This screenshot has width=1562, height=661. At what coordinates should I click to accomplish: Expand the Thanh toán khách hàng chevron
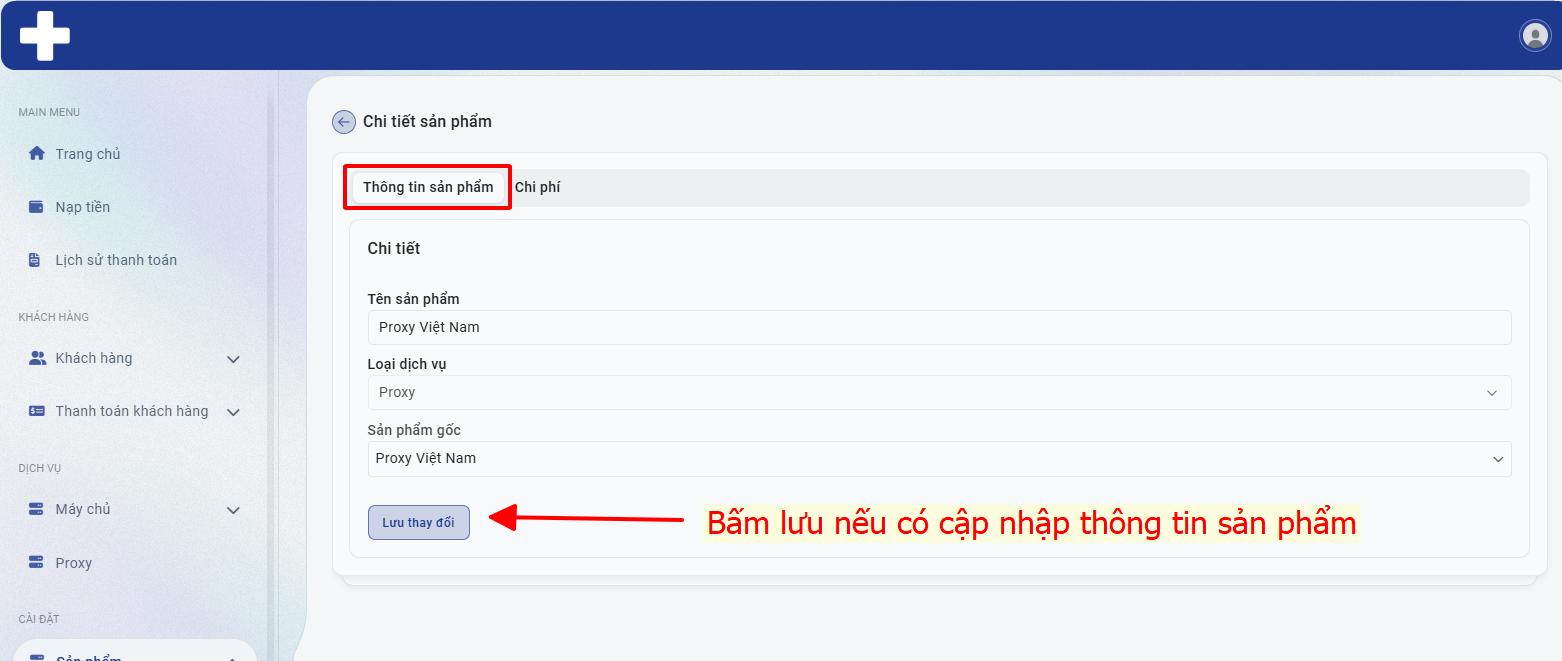[x=233, y=412]
